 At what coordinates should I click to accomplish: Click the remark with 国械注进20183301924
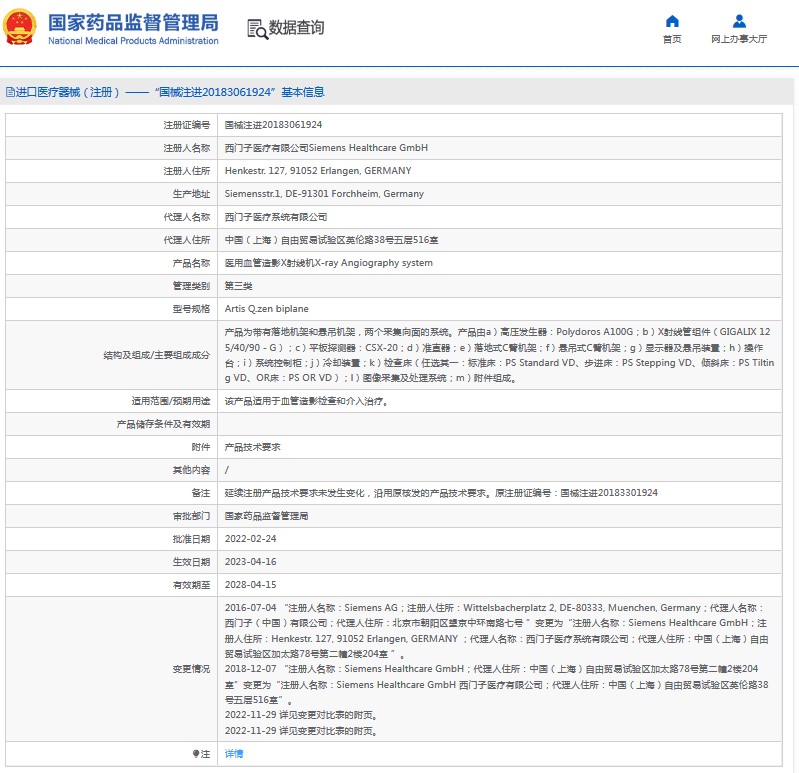click(441, 493)
